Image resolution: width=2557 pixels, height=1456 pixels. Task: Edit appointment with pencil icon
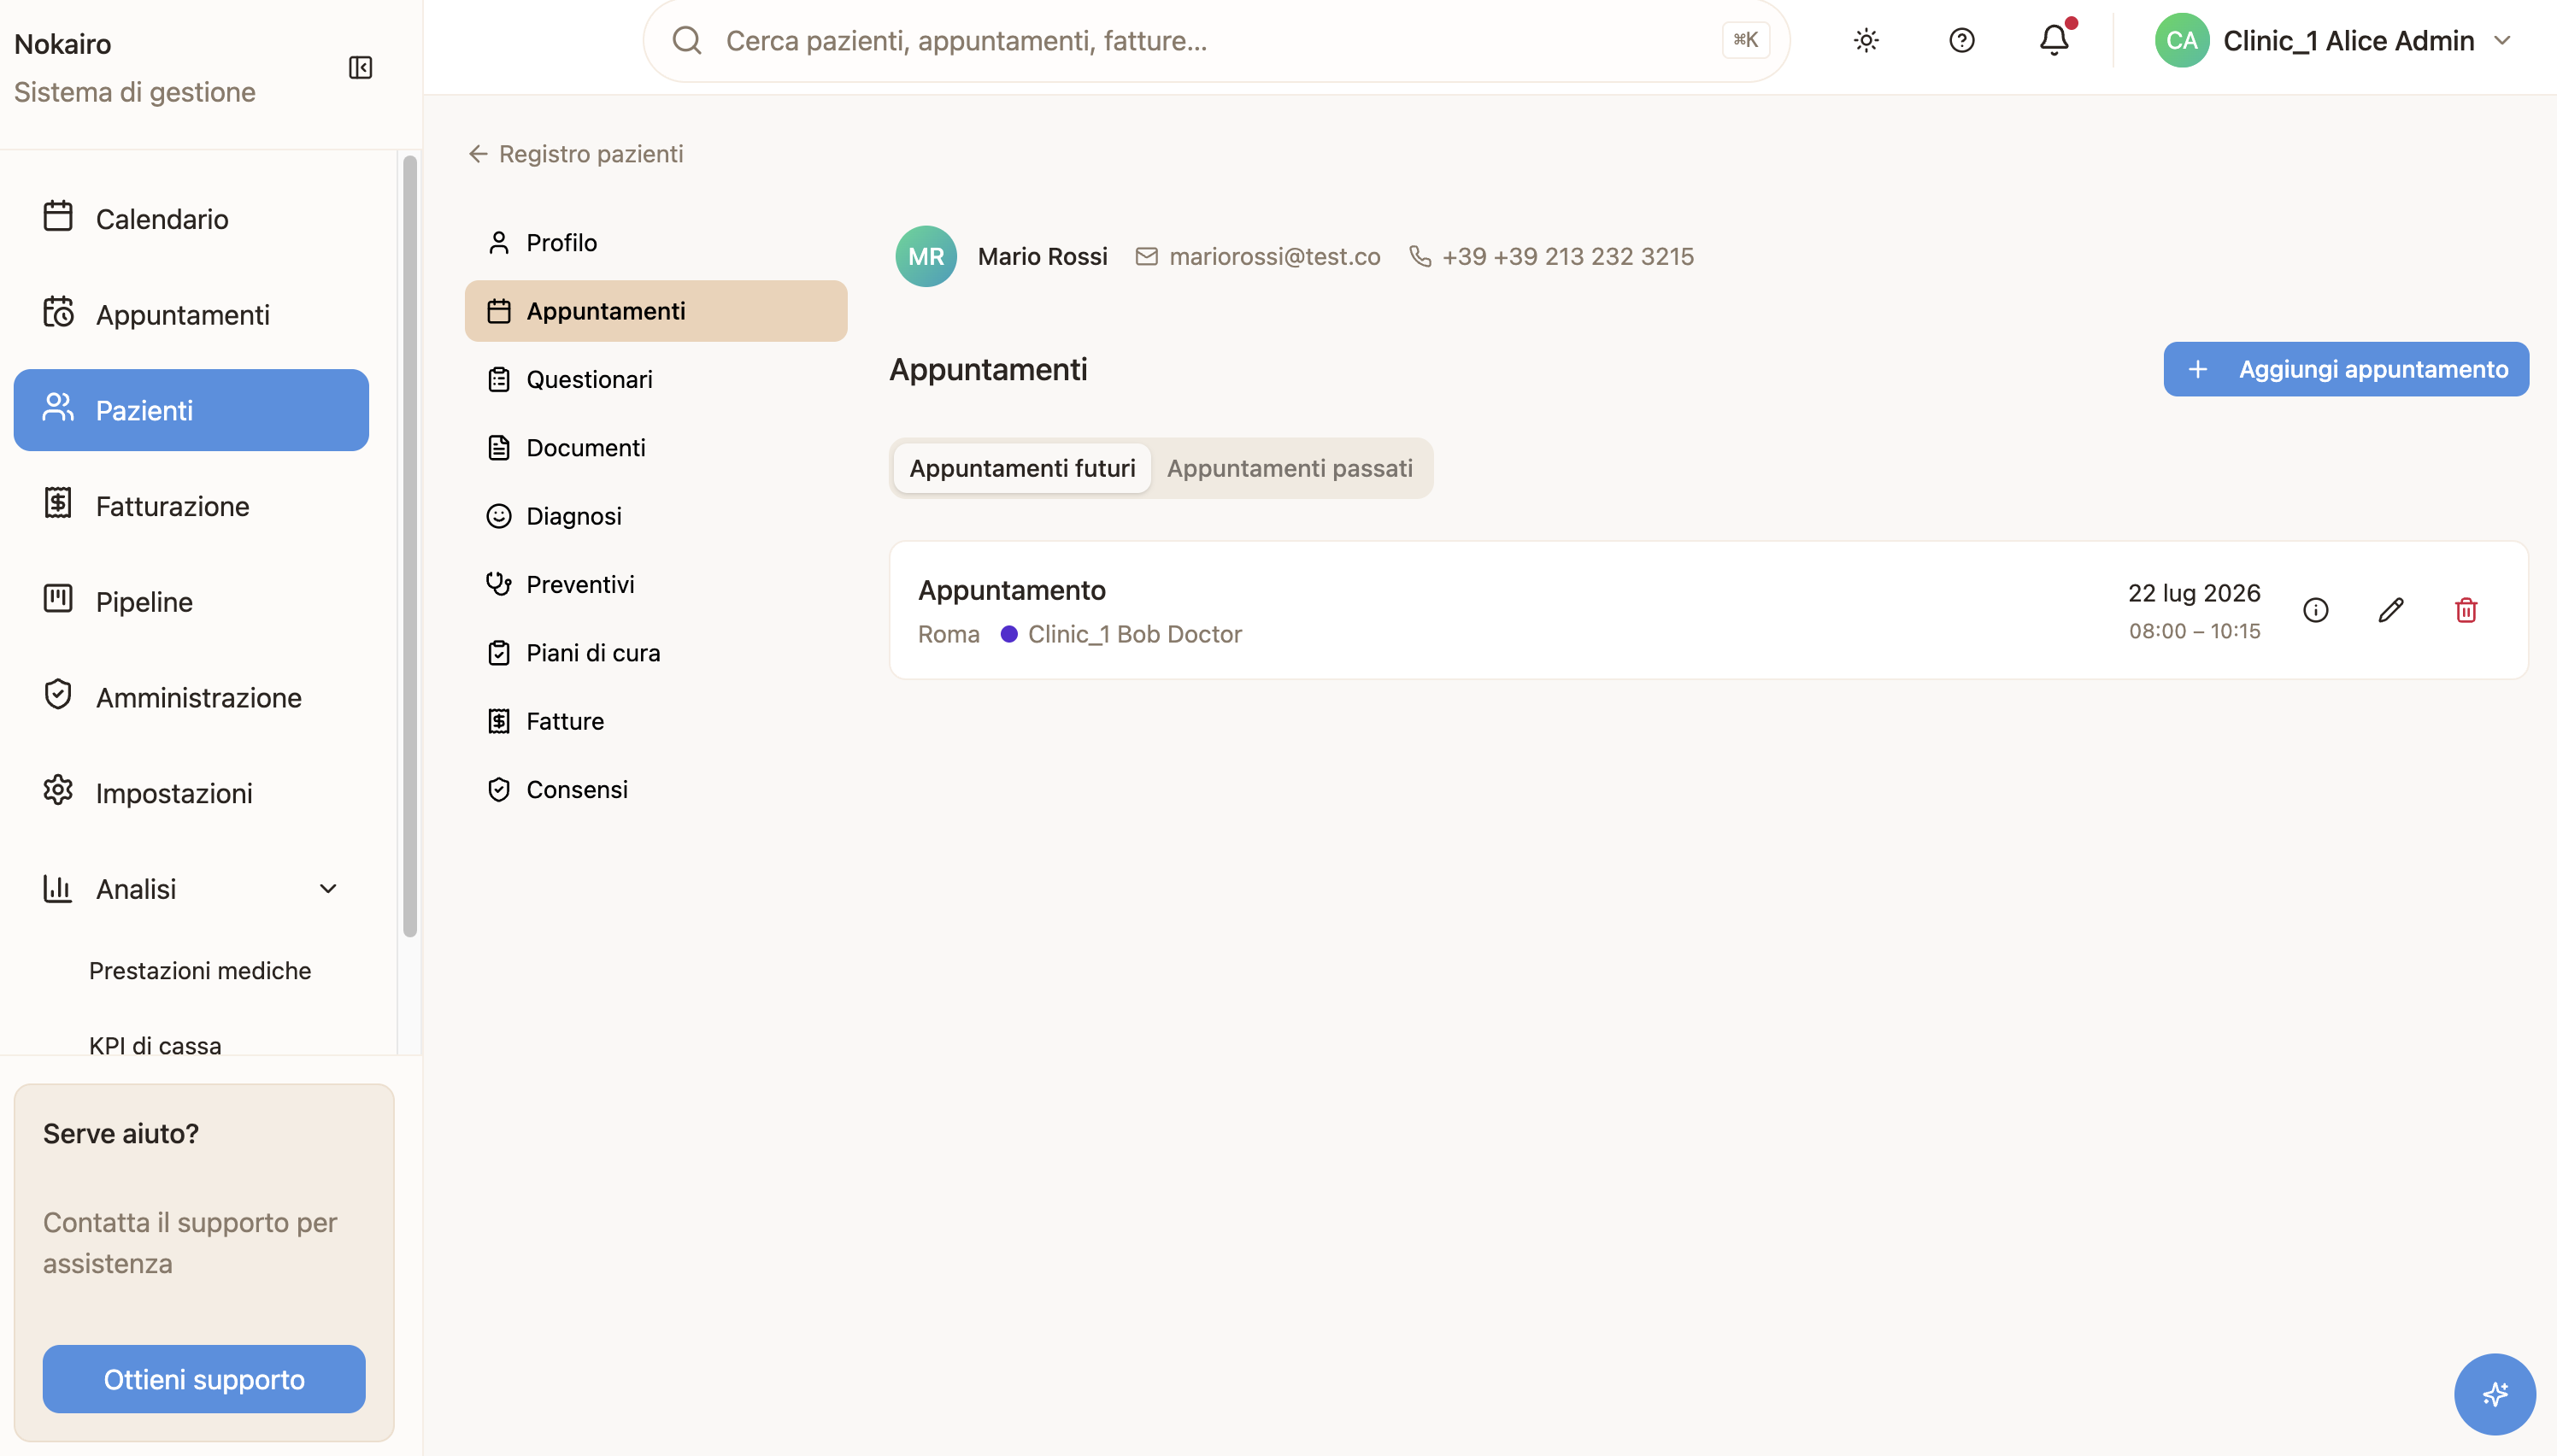[x=2391, y=610]
